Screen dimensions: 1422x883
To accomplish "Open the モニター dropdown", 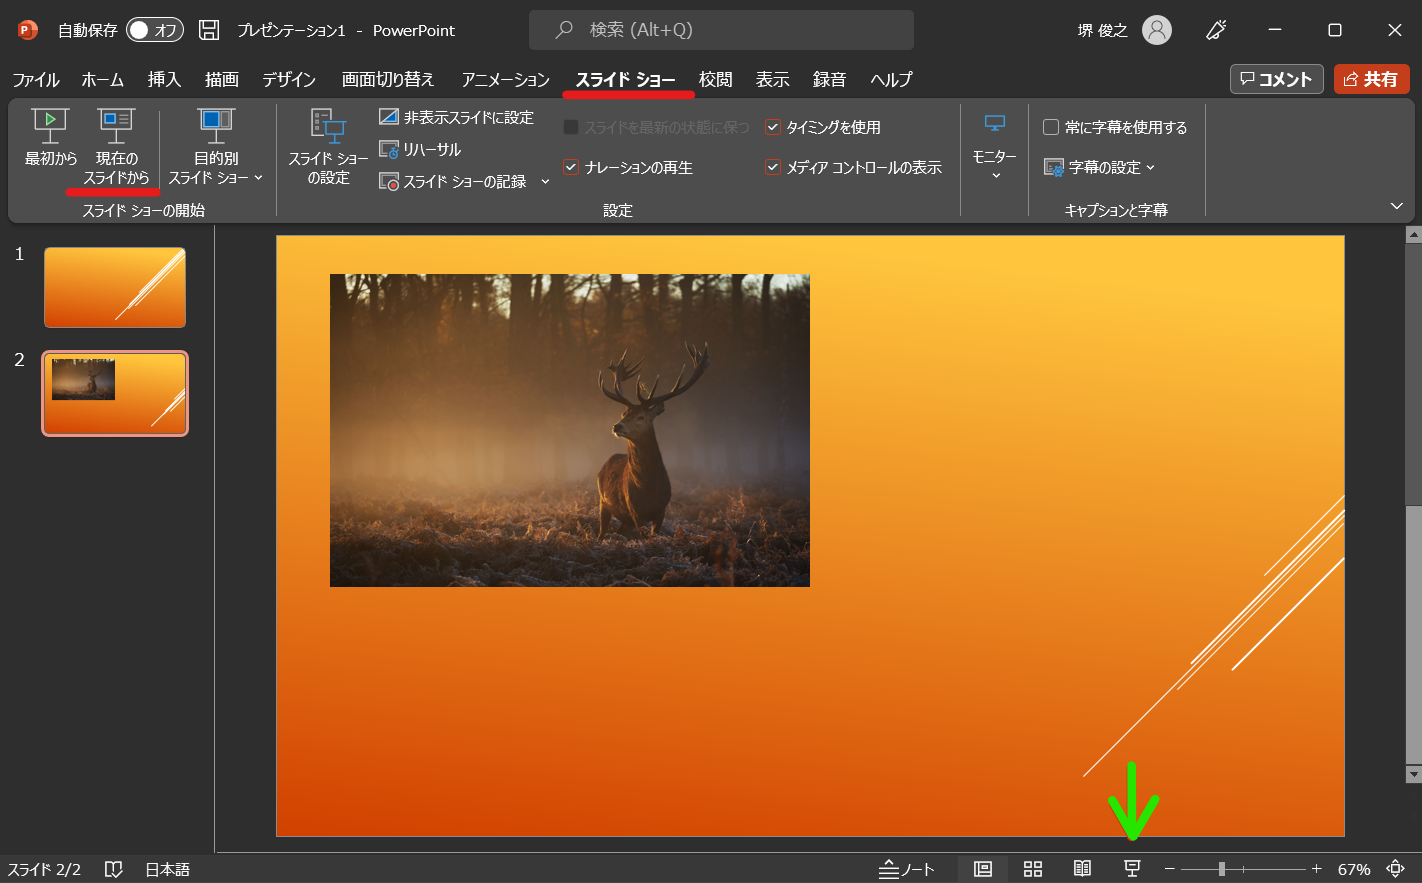I will coord(995,147).
